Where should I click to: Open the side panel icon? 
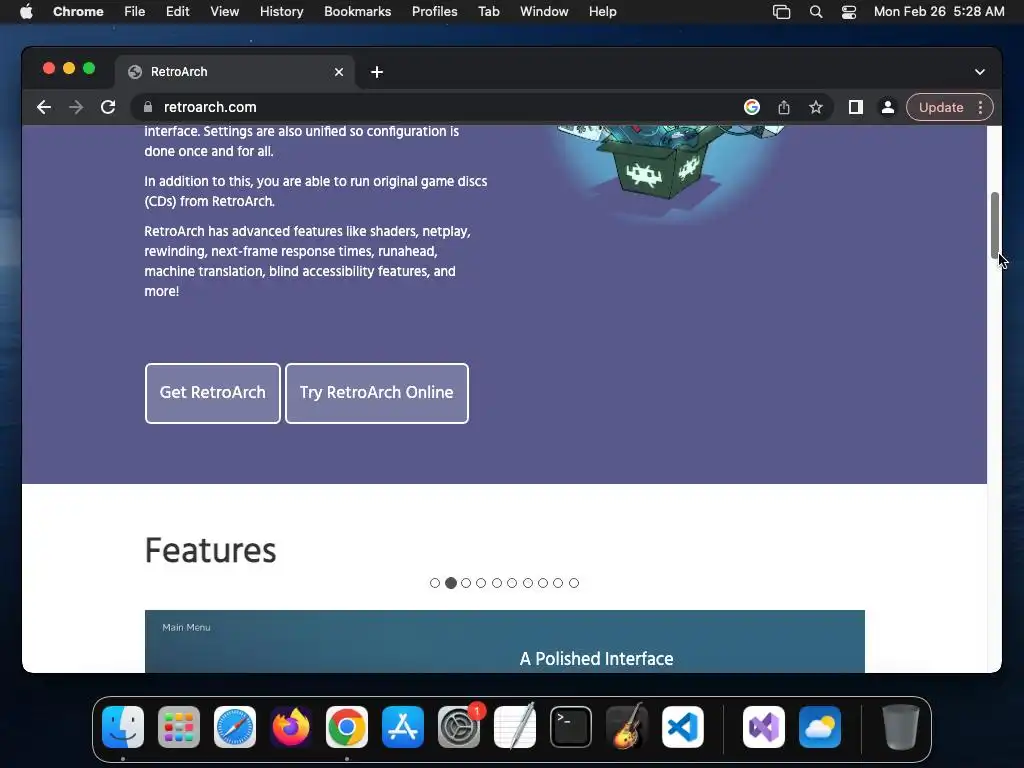point(856,107)
